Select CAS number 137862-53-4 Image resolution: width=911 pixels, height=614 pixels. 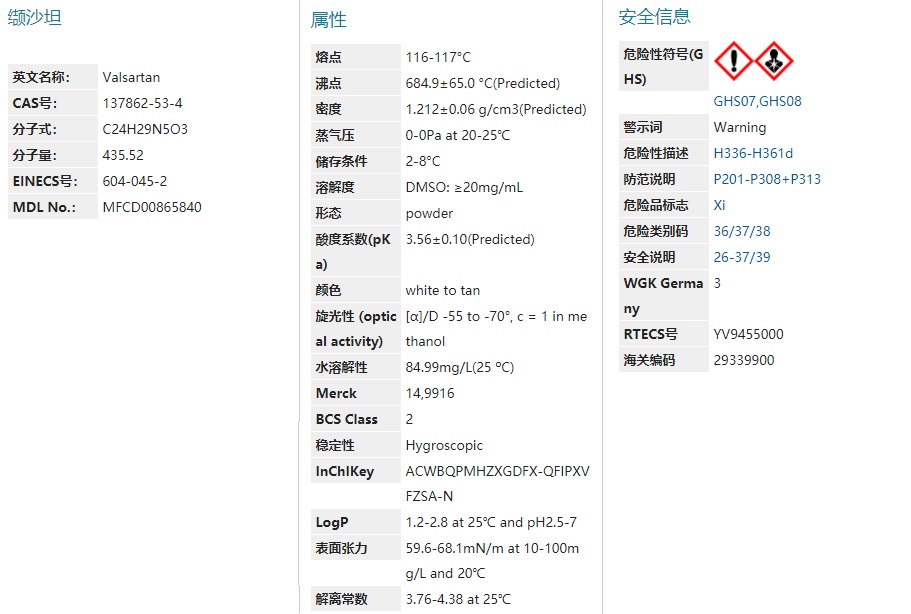(x=142, y=103)
